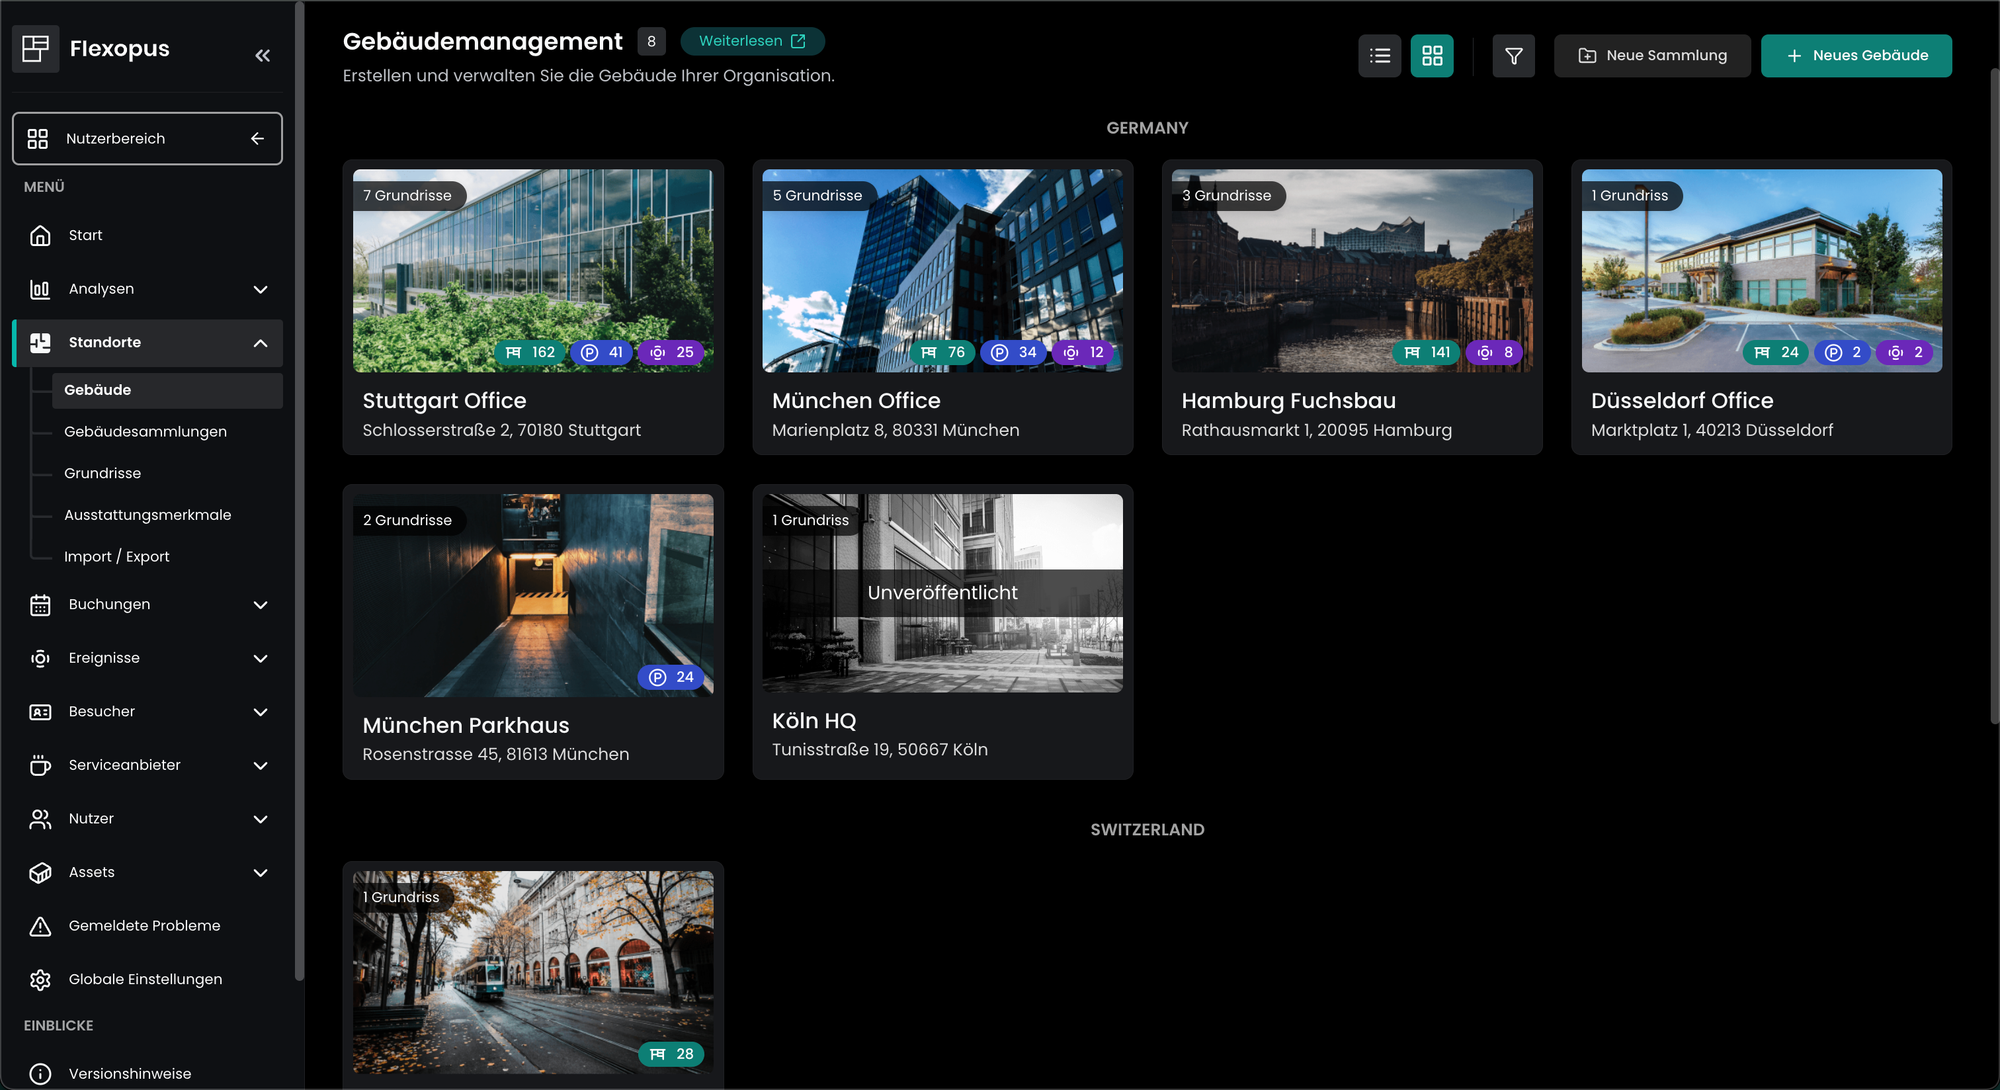Select Grundrisse submenu item
Screen dimensions: 2000x1090
102,473
